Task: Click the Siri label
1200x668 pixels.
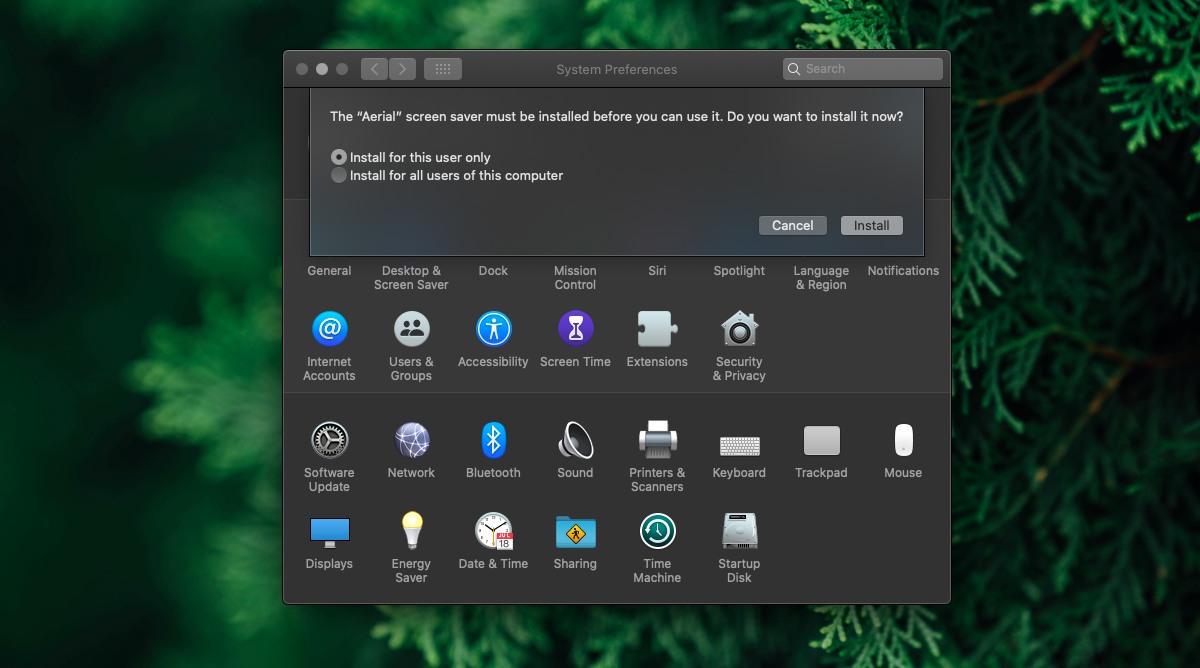Action: [657, 271]
